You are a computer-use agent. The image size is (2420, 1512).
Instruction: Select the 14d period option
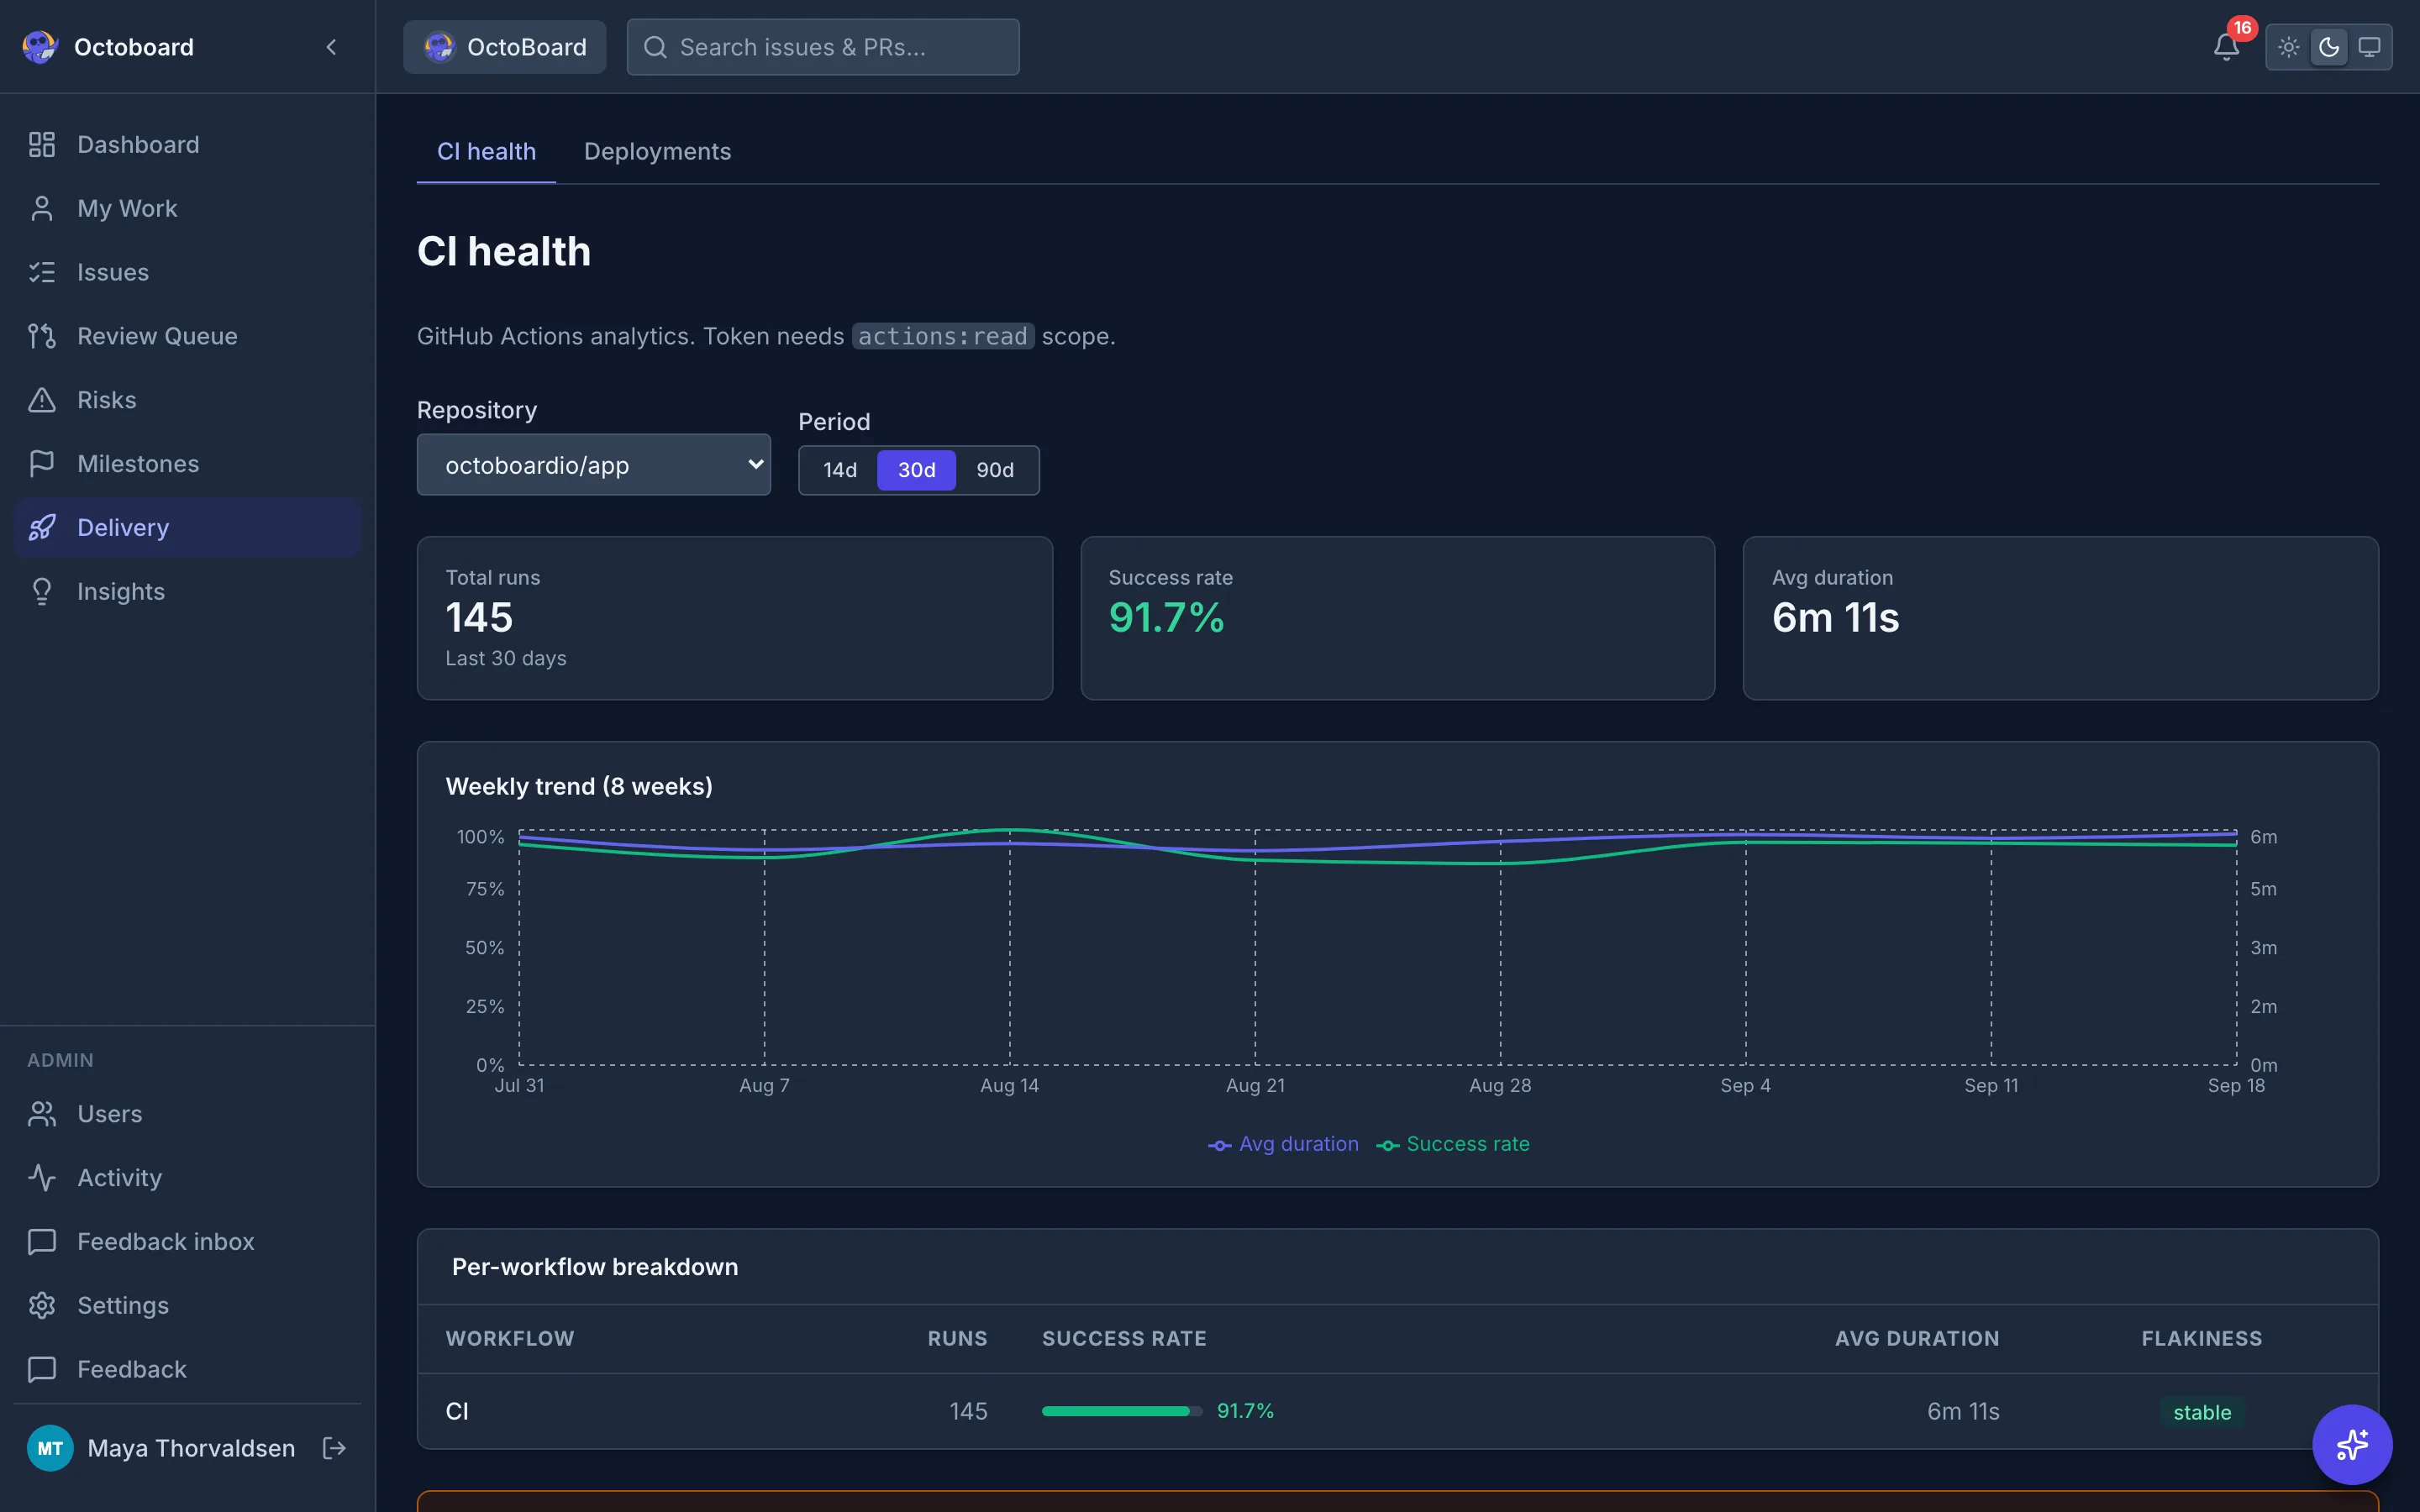pos(840,470)
